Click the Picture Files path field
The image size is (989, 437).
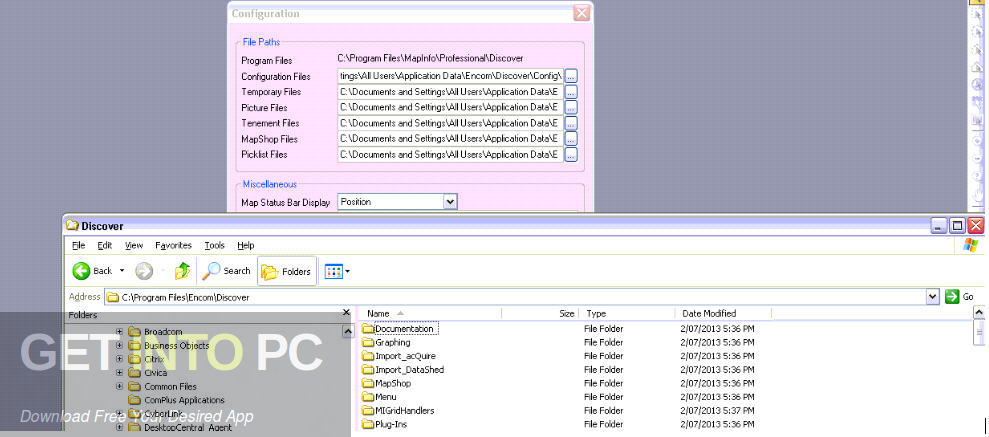coord(450,108)
